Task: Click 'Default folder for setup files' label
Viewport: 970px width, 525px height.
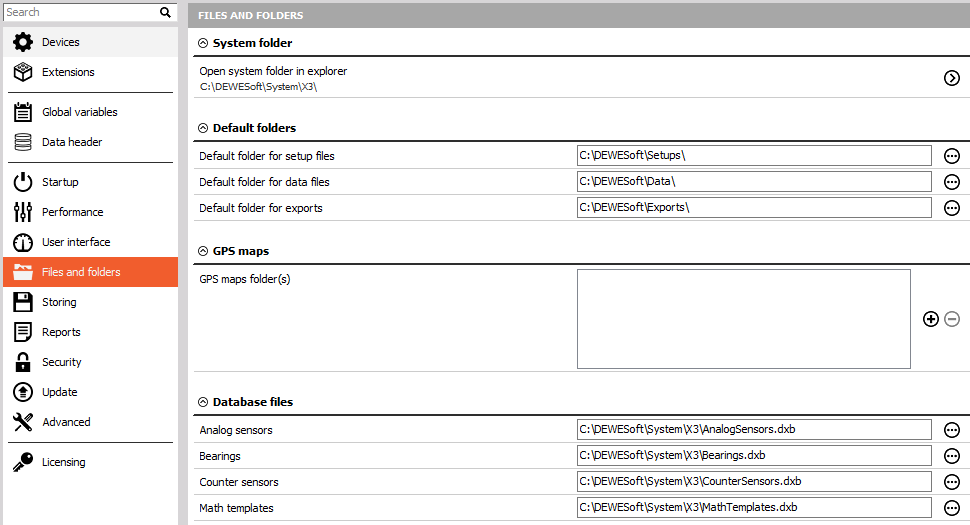Action: [267, 156]
